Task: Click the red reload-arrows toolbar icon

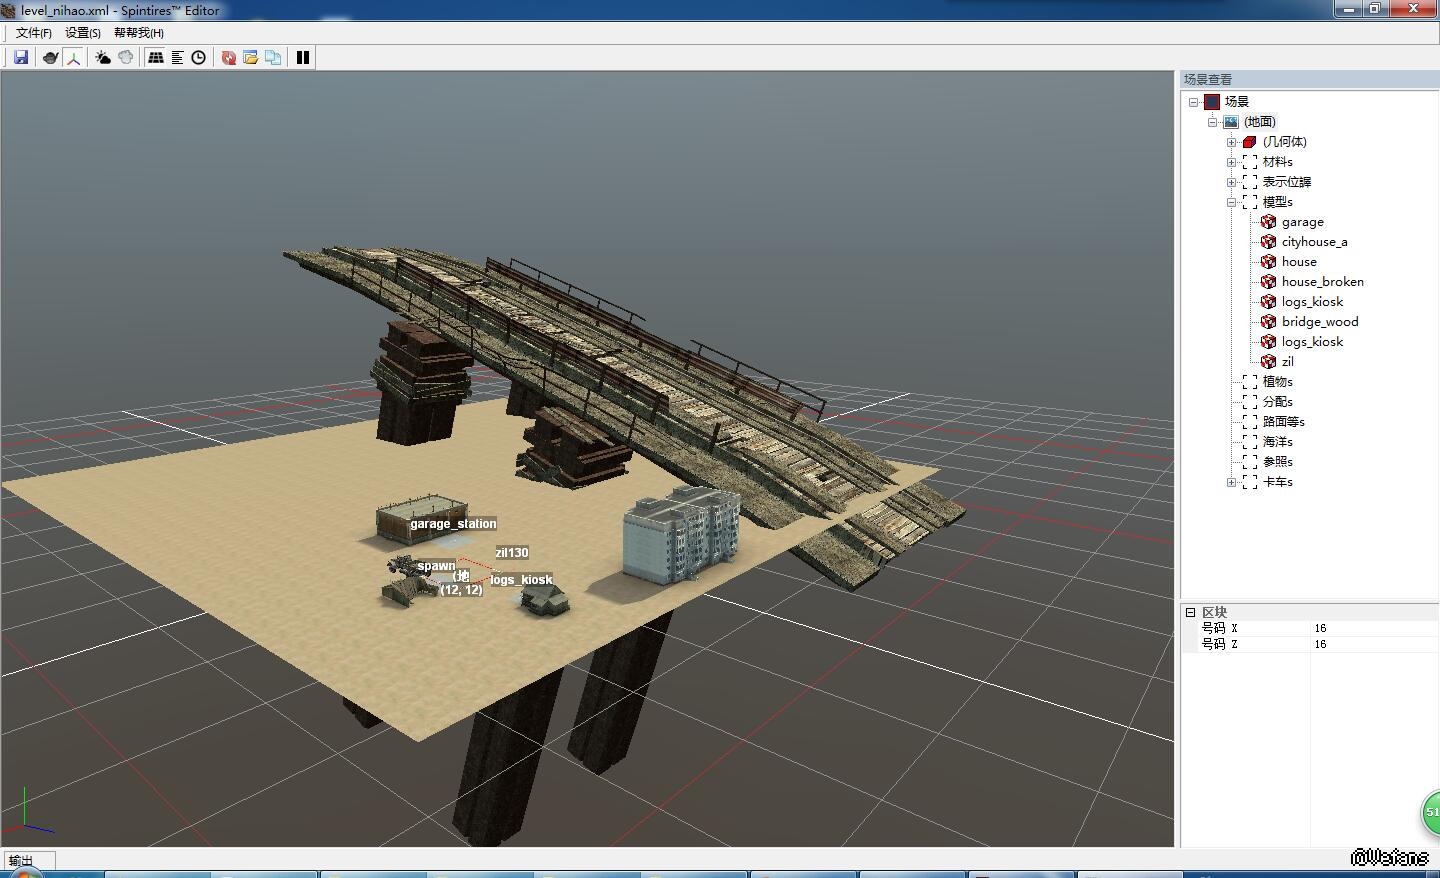Action: point(228,58)
